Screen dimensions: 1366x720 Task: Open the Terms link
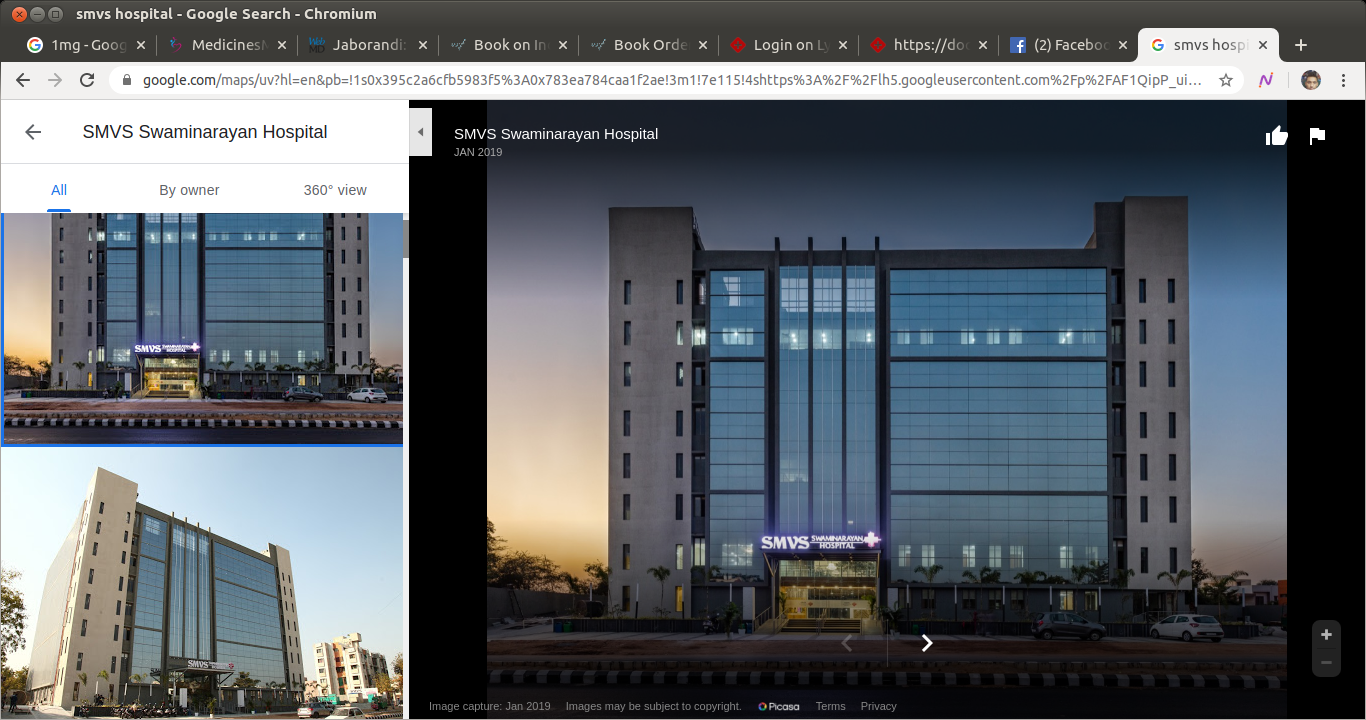point(830,706)
